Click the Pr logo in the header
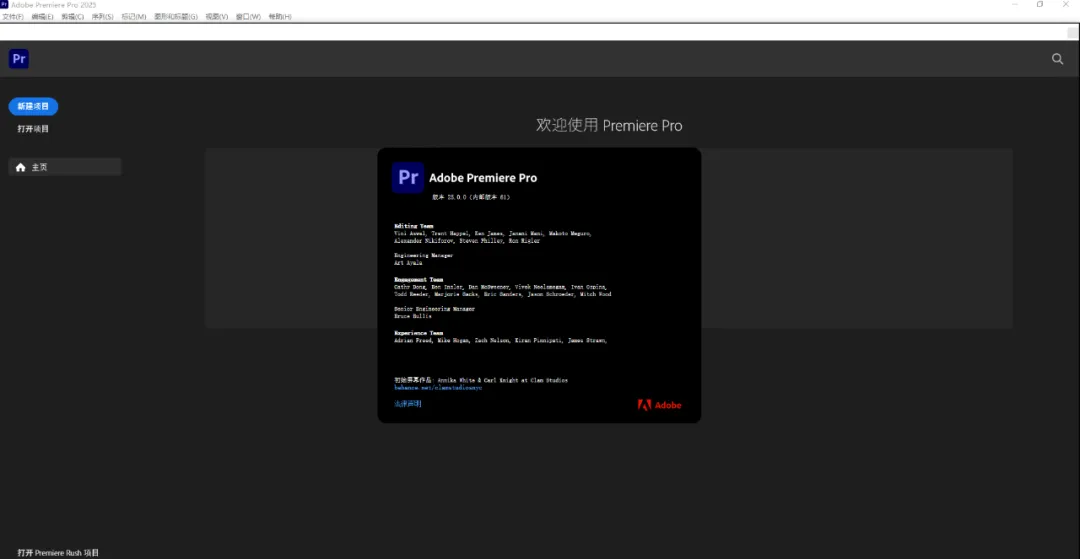This screenshot has height=559, width=1080. click(19, 59)
